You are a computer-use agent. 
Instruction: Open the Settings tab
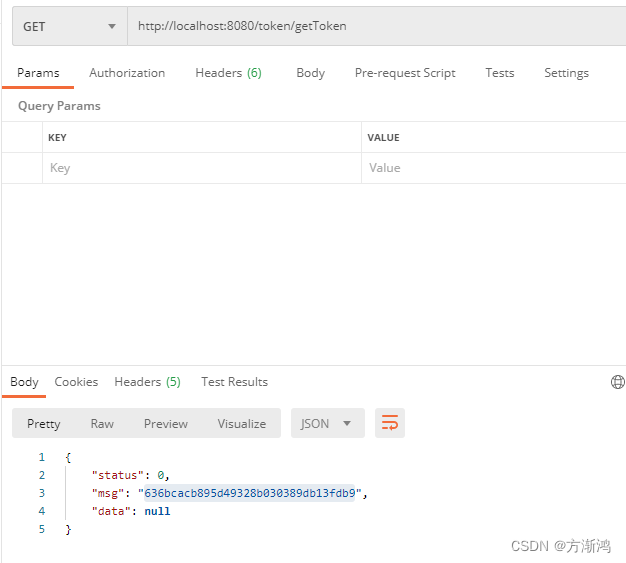point(567,73)
